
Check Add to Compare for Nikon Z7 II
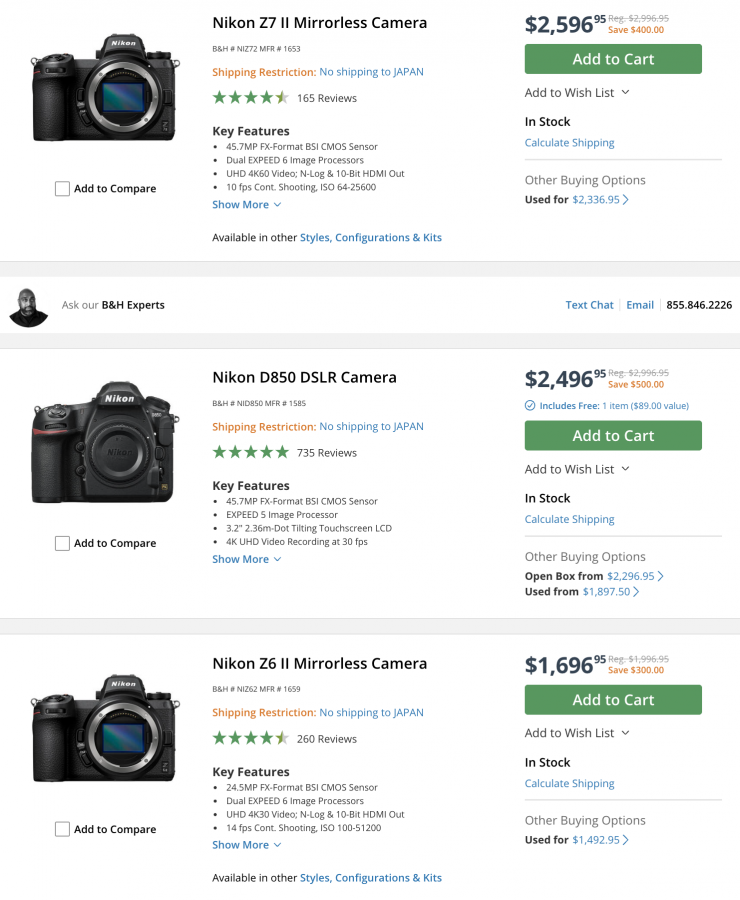click(x=63, y=189)
